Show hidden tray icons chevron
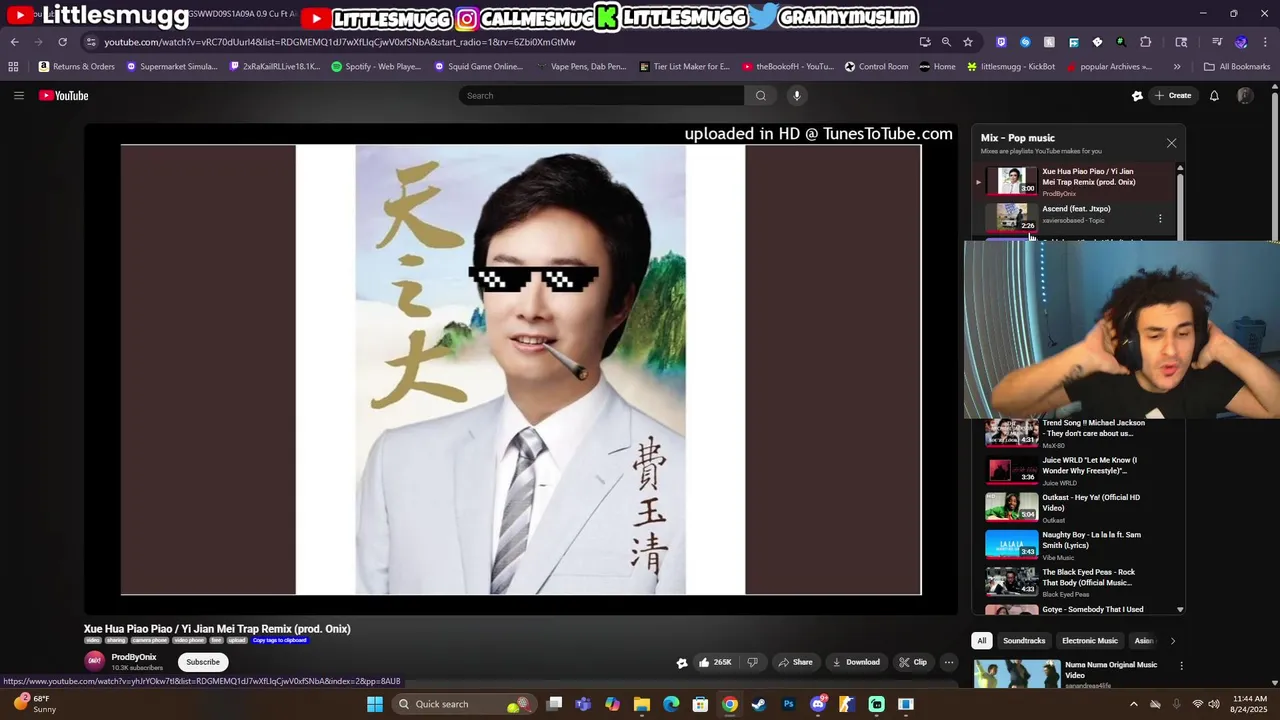Image resolution: width=1280 pixels, height=720 pixels. (1133, 704)
